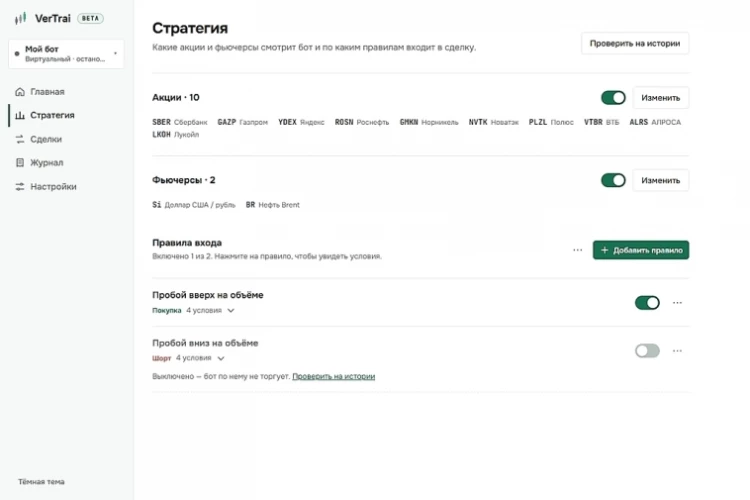This screenshot has width=750, height=500.
Task: Click the Фьючерсы · 2 heading
Action: pos(184,180)
